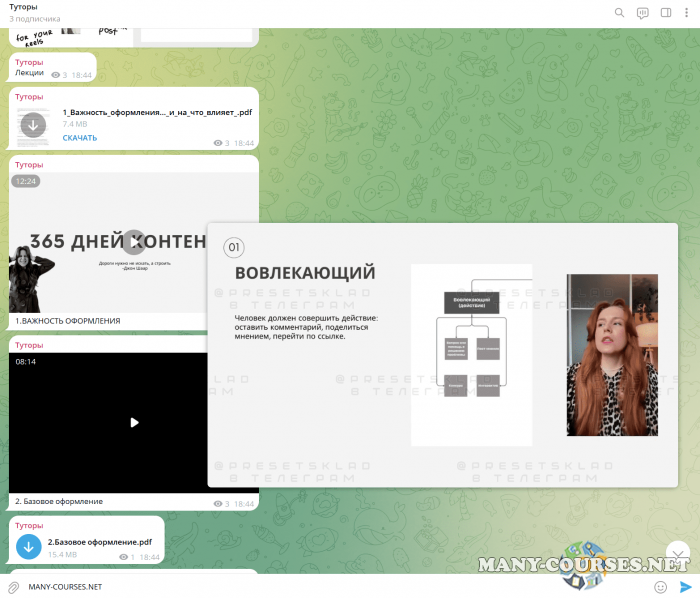Image resolution: width=700 pixels, height=598 pixels.
Task: Click the СКАЧАТЬ download link
Action: (80, 138)
